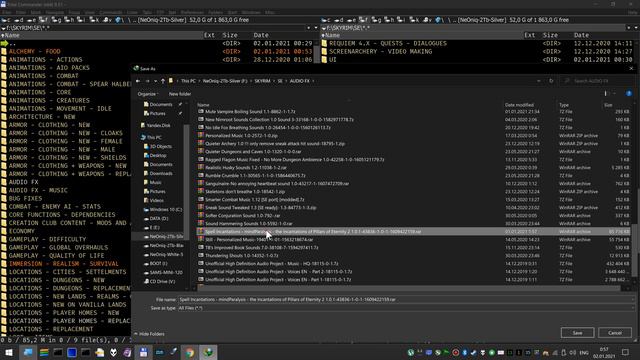Open Windows Start menu
The width and height of the screenshot is (640, 360).
(x=9, y=352)
